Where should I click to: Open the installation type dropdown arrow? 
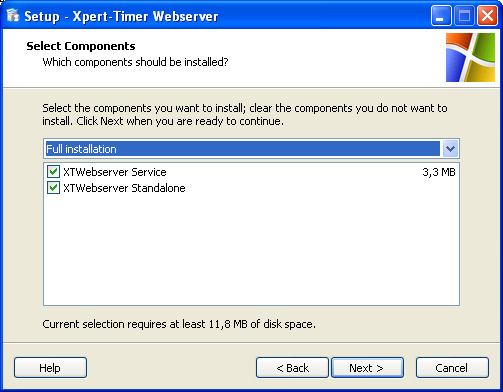[450, 149]
